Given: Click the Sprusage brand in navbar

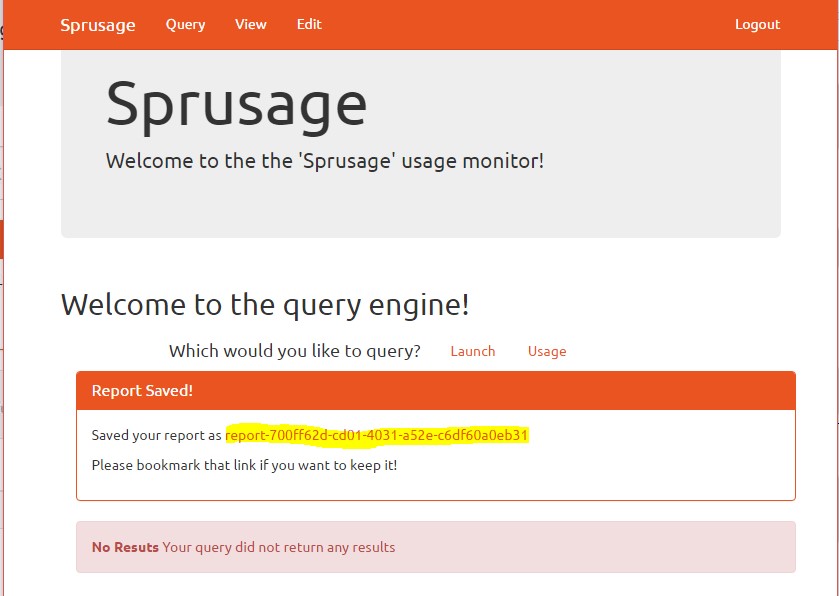Looking at the screenshot, I should point(97,25).
